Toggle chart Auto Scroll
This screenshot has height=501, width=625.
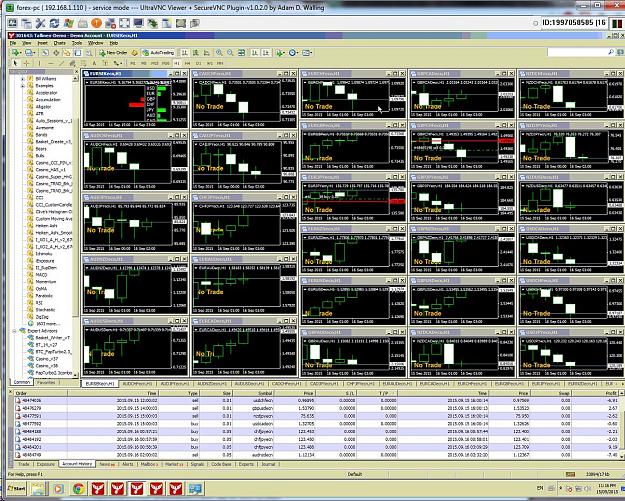(255, 53)
